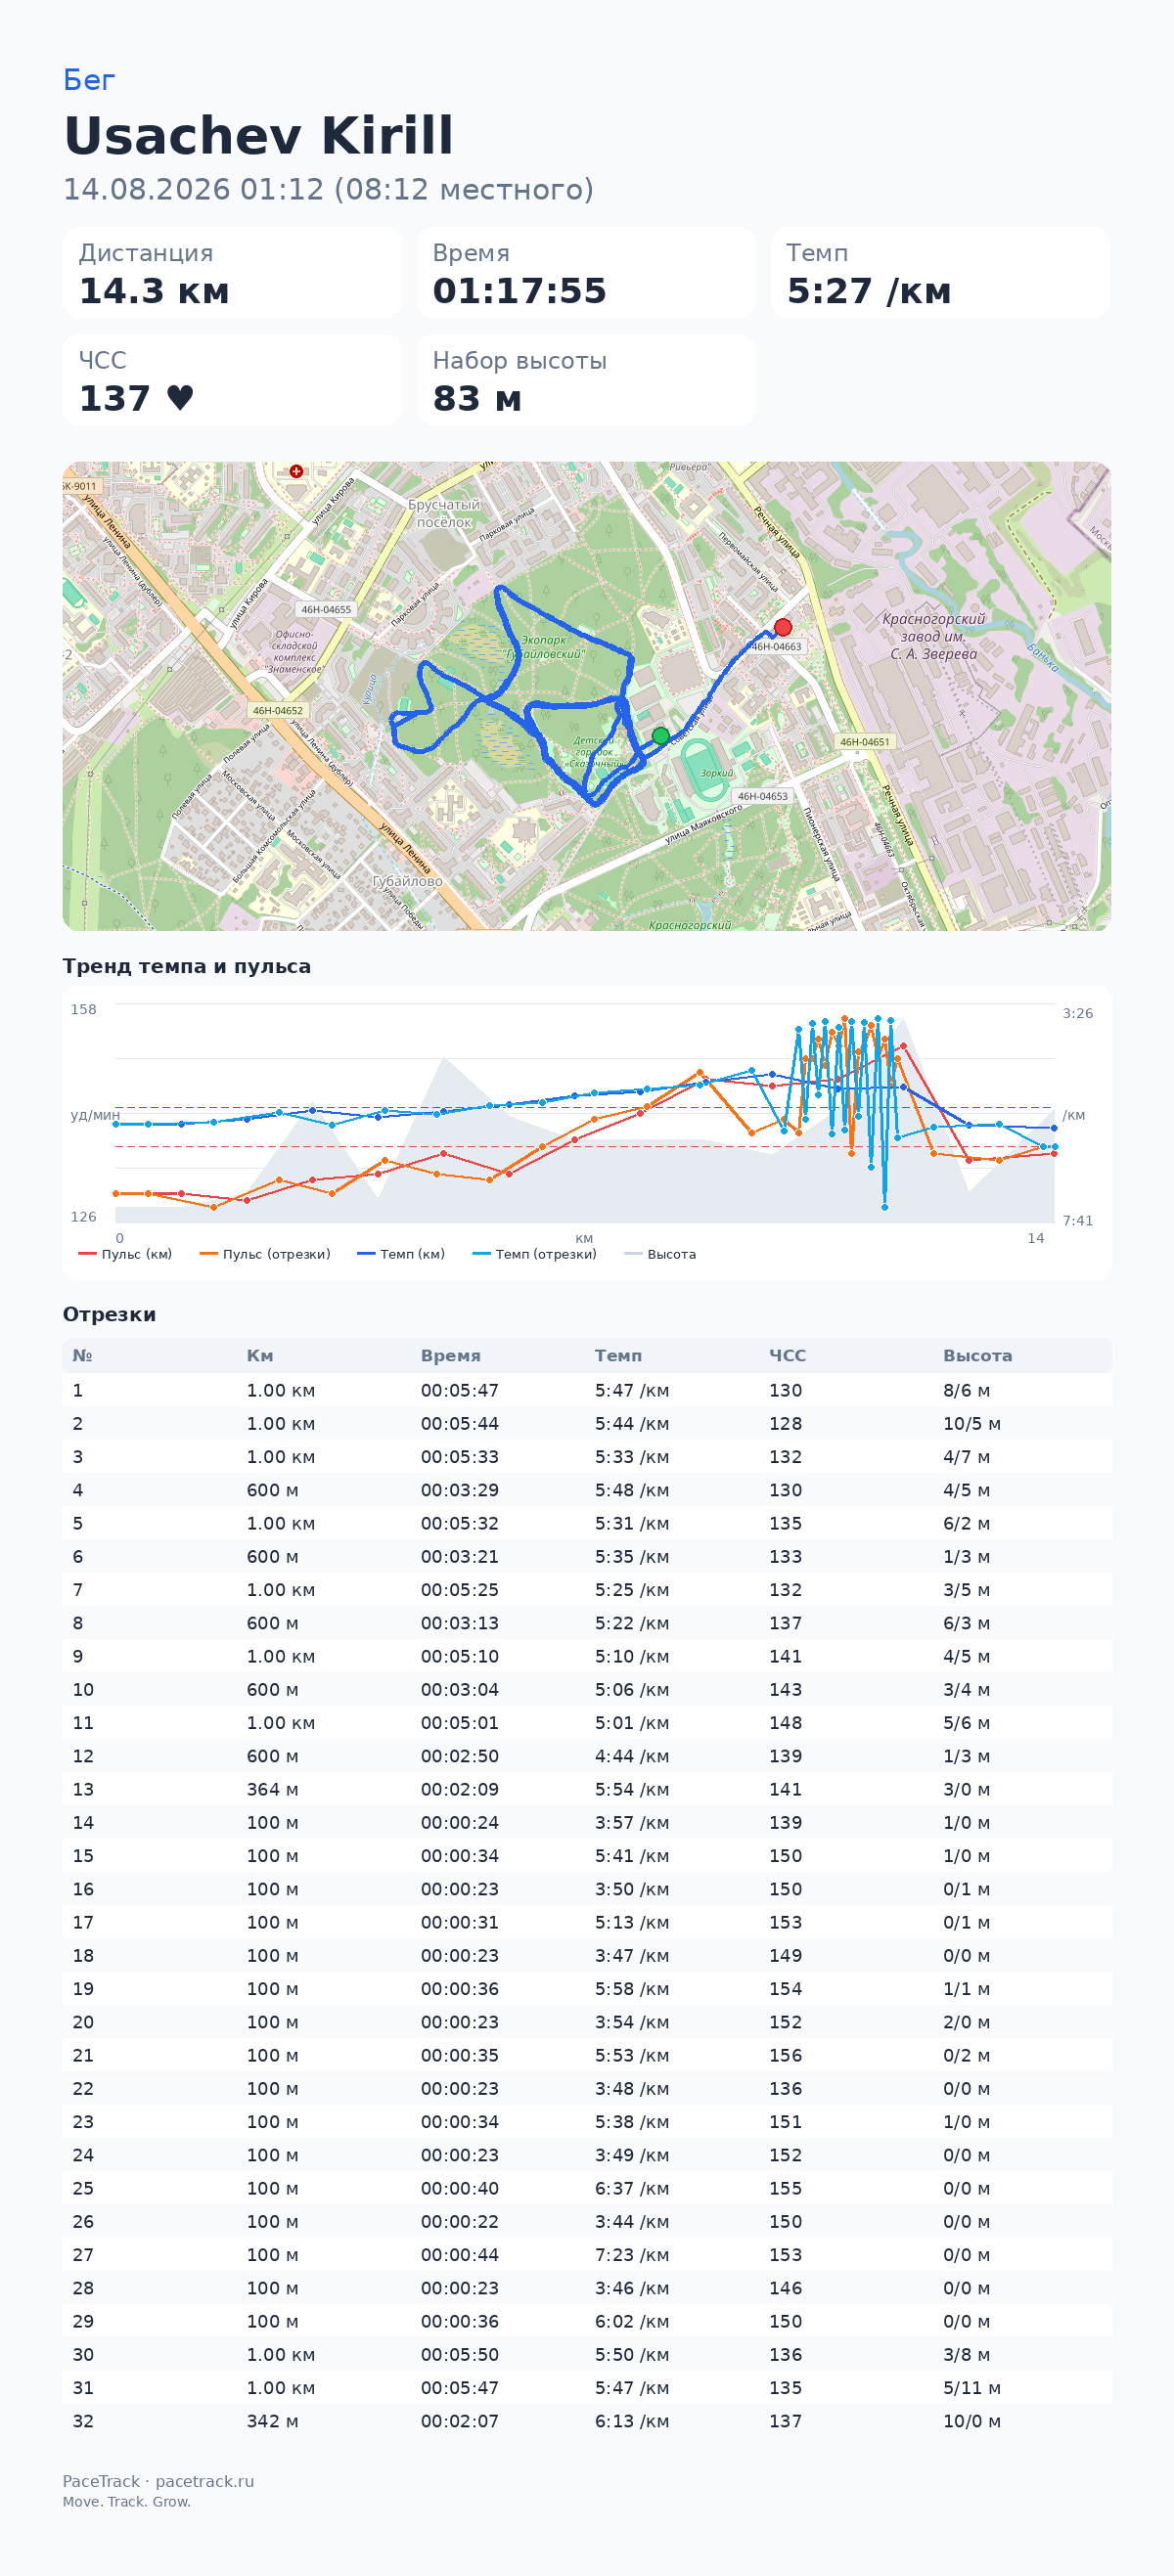Click the athlete name Usachev Kirill
The height and width of the screenshot is (2576, 1174).
point(259,135)
